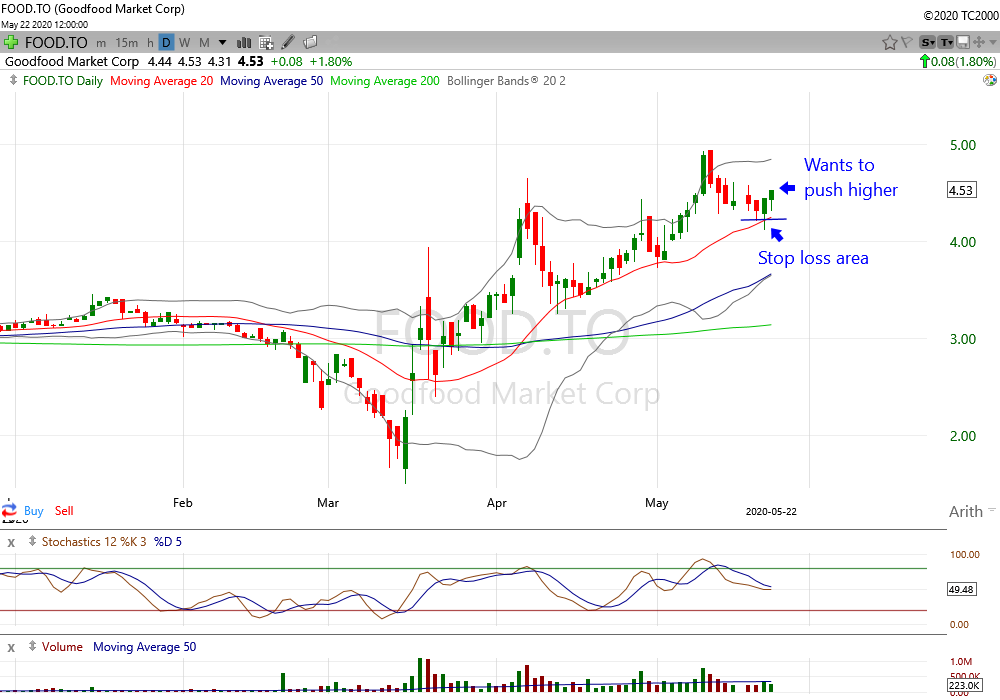The width and height of the screenshot is (1000, 700).
Task: Click the +1.80% percent change value
Action: click(330, 62)
